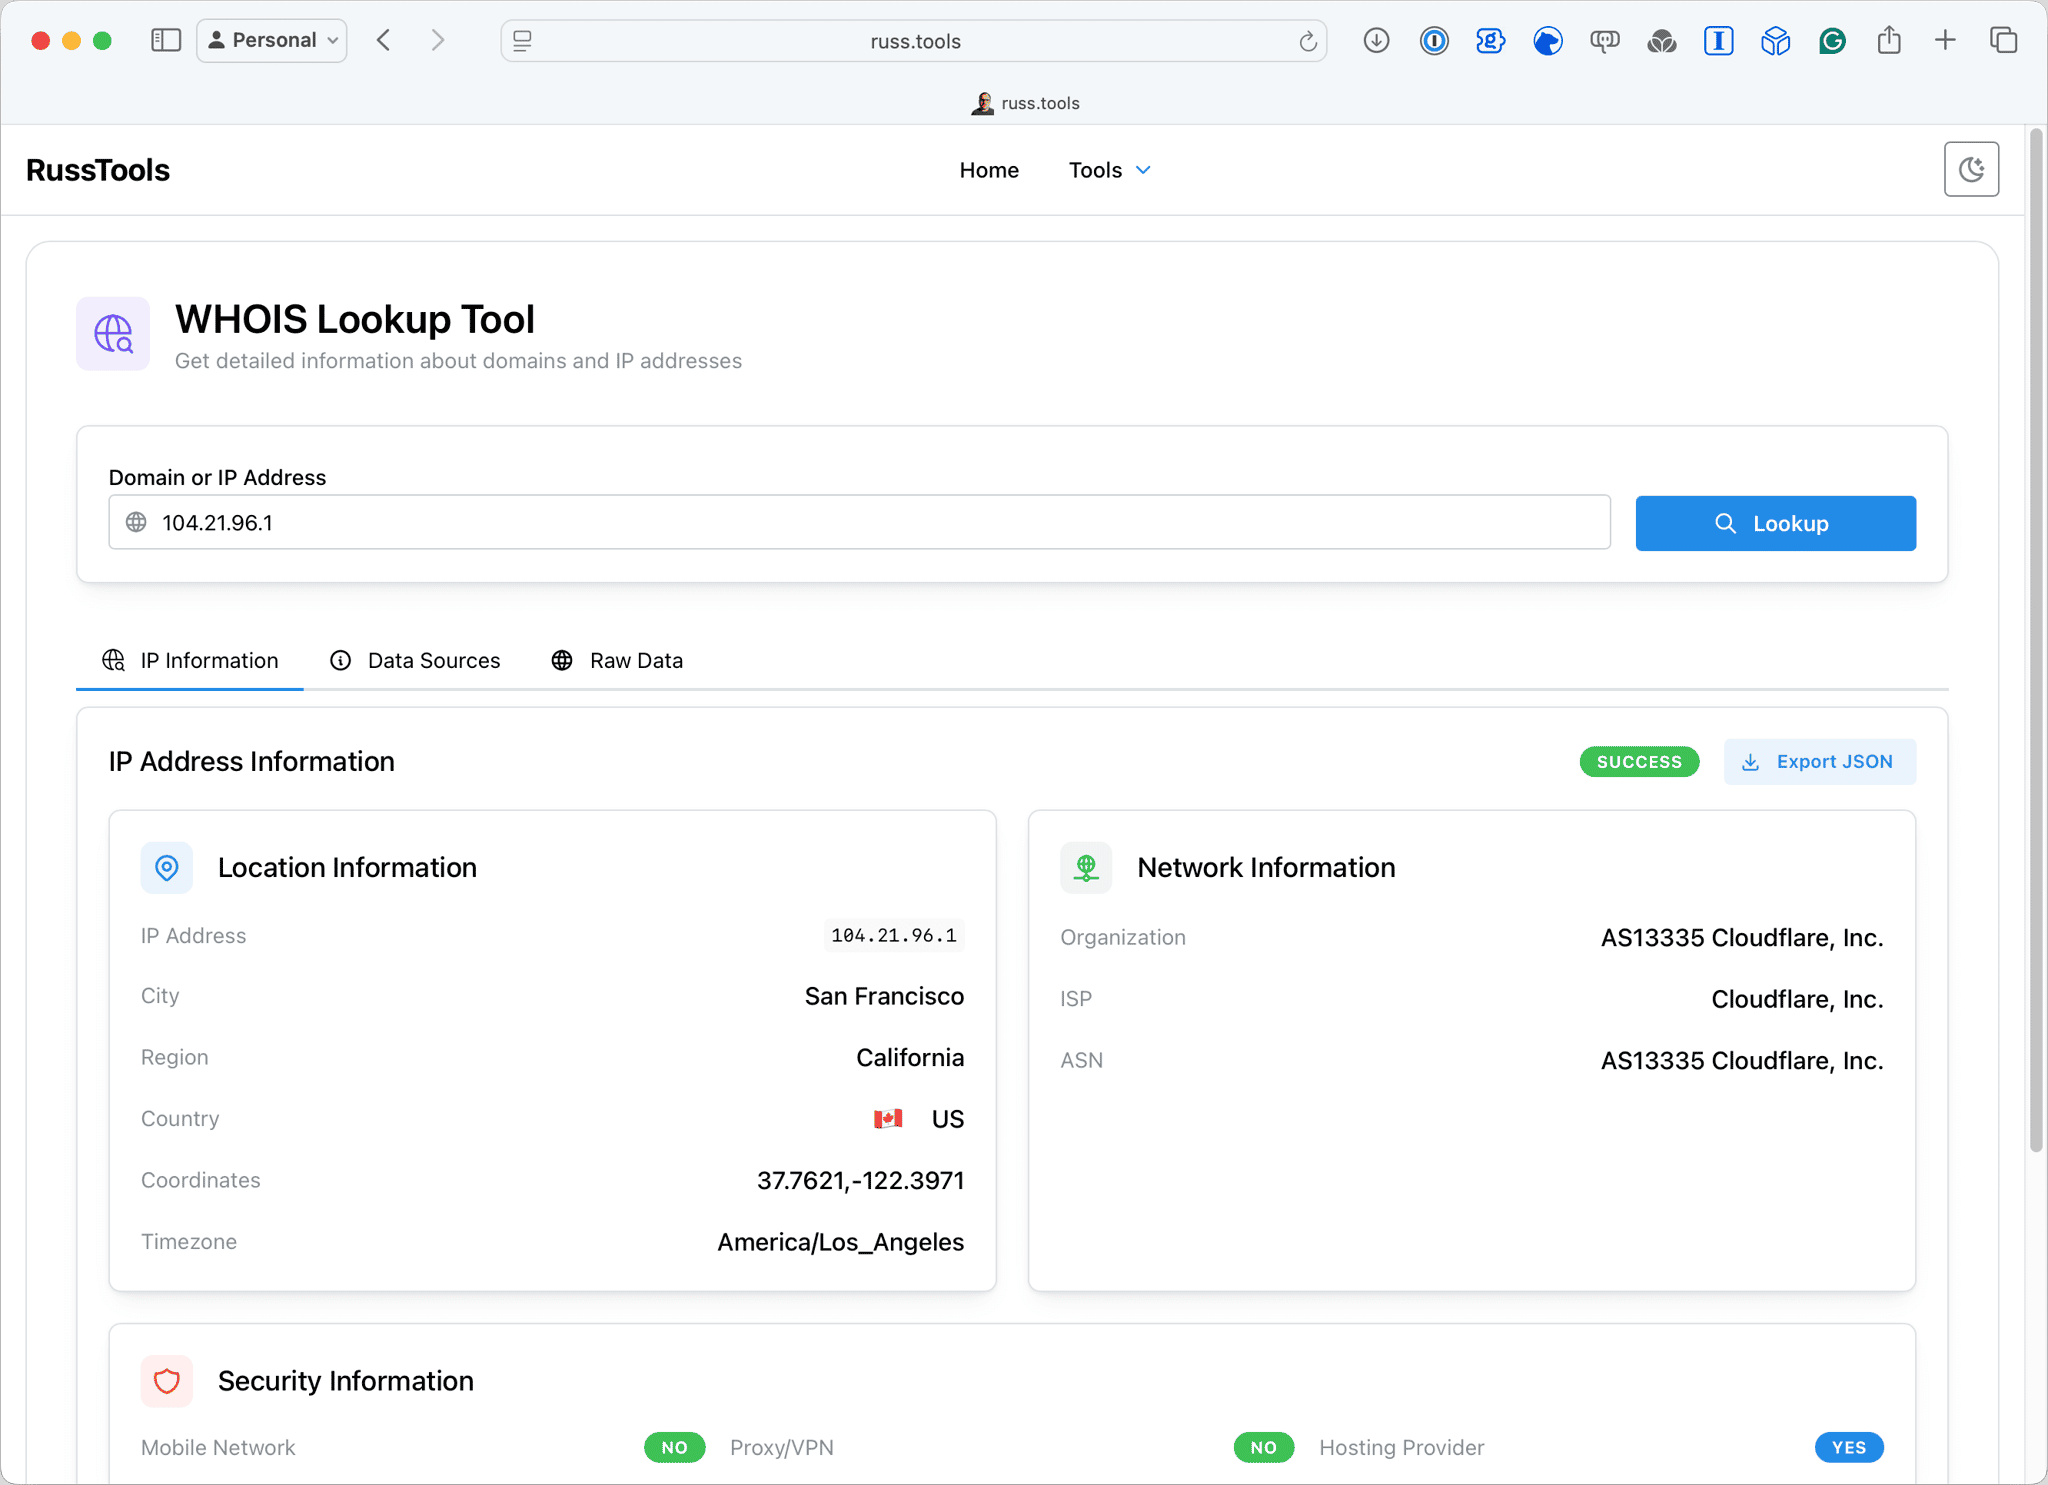Screen dimensions: 2048x1485
Task: Click the 1Password extension icon
Action: pos(1433,40)
